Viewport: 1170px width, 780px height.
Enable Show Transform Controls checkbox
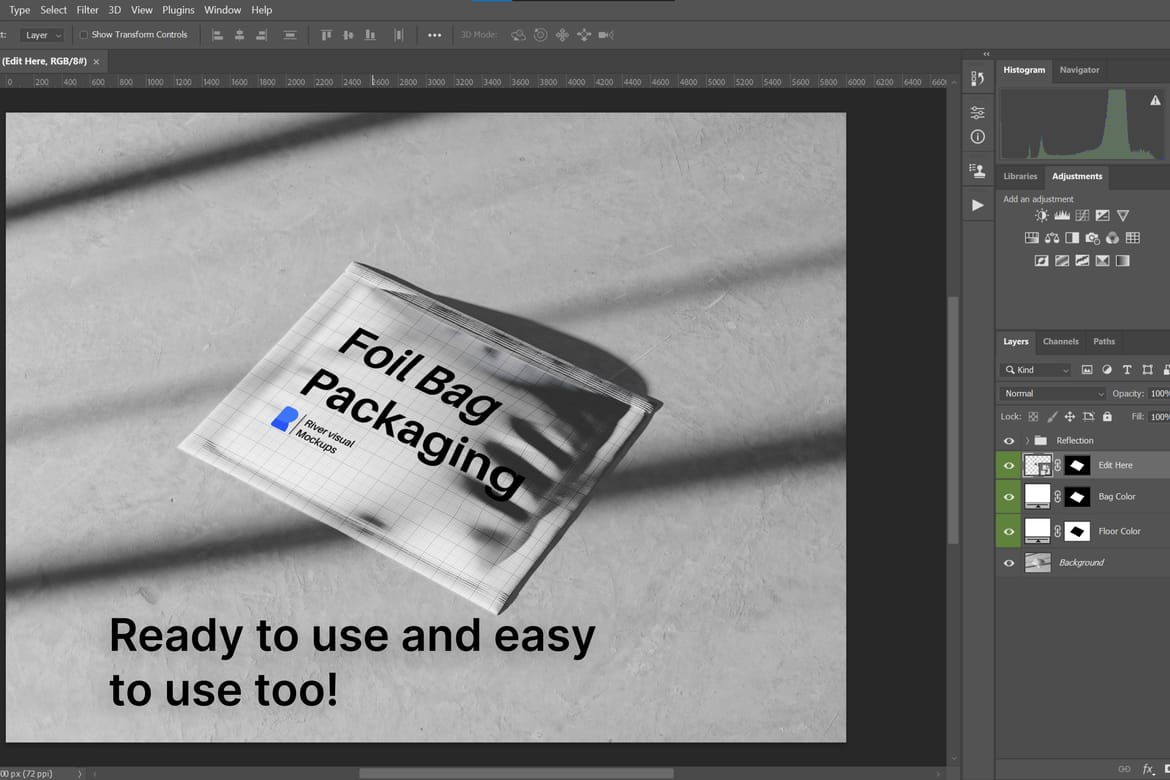[x=84, y=34]
